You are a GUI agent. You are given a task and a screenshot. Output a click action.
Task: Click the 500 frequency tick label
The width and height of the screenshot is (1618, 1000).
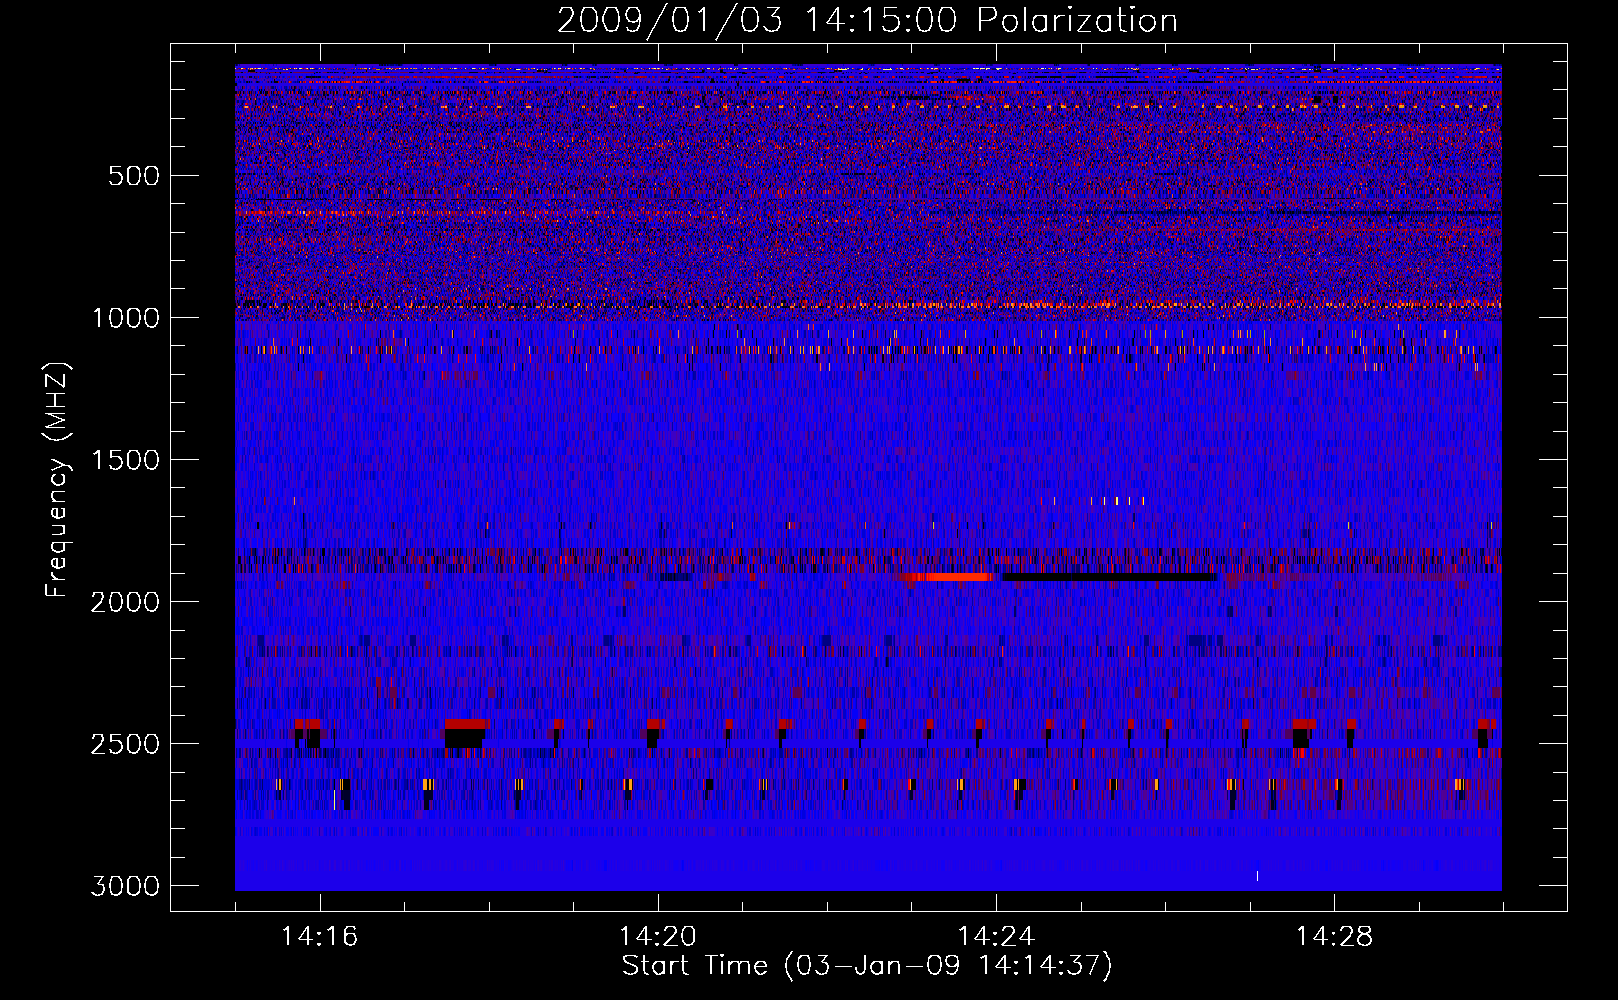point(134,176)
